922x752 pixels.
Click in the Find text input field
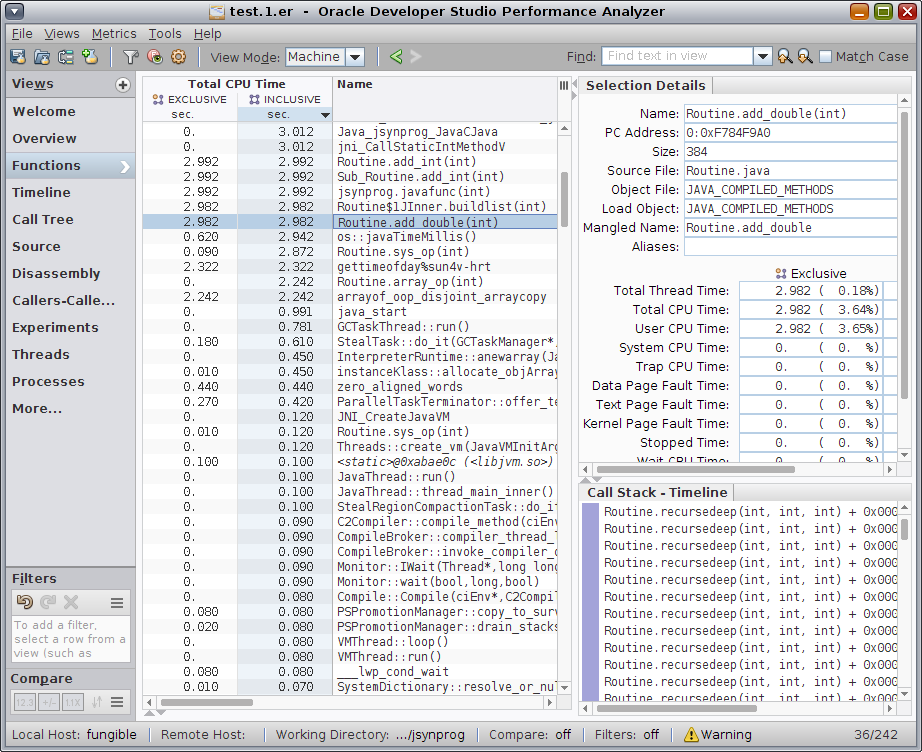[x=677, y=57]
